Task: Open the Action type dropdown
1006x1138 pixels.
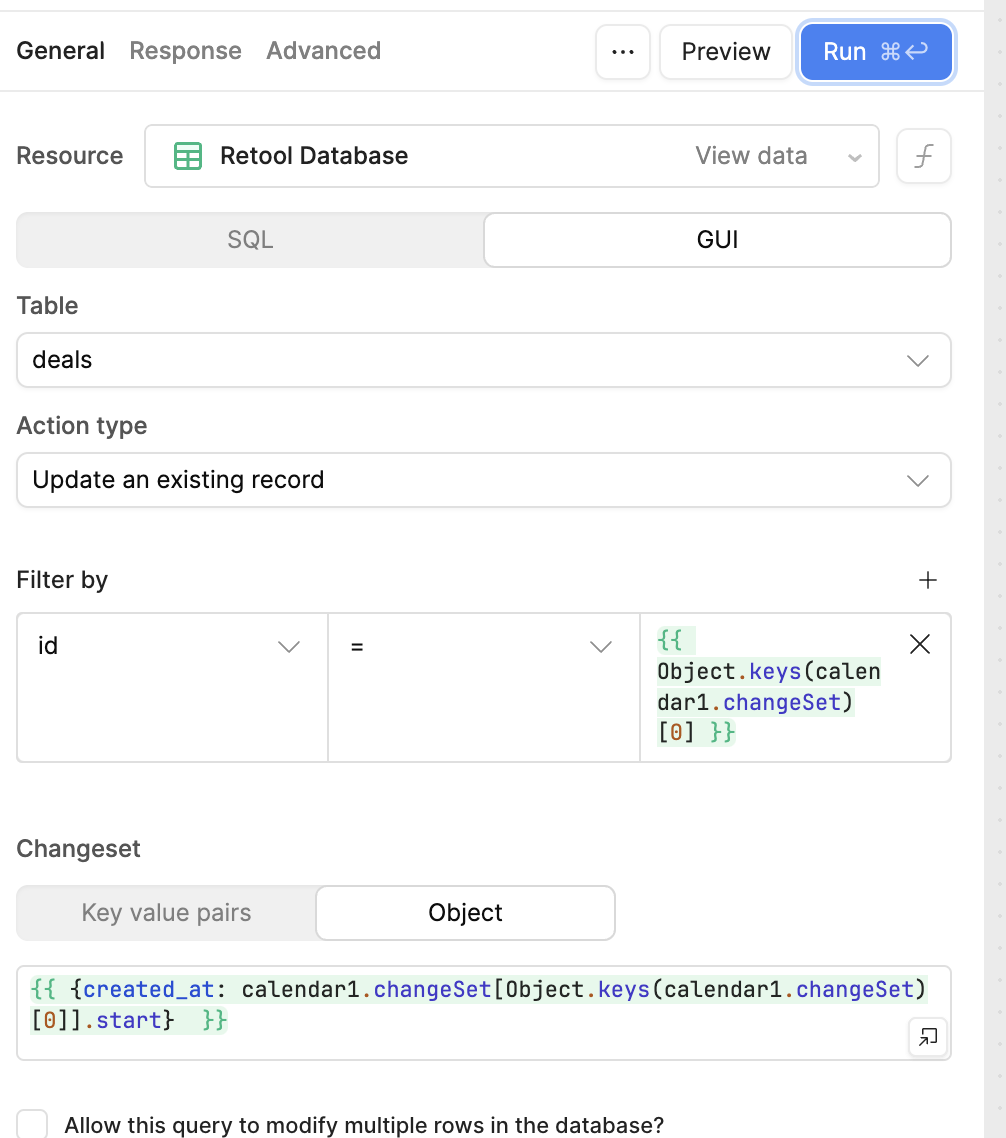Action: point(484,480)
